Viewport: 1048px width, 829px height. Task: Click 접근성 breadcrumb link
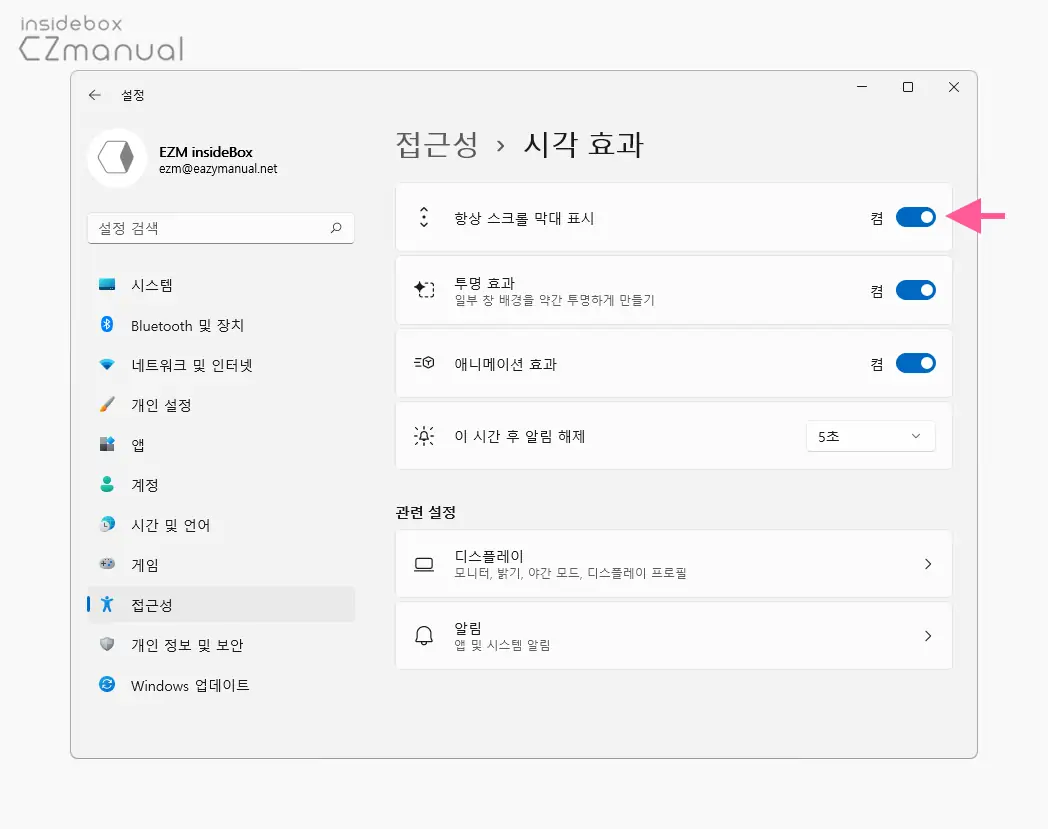[437, 144]
